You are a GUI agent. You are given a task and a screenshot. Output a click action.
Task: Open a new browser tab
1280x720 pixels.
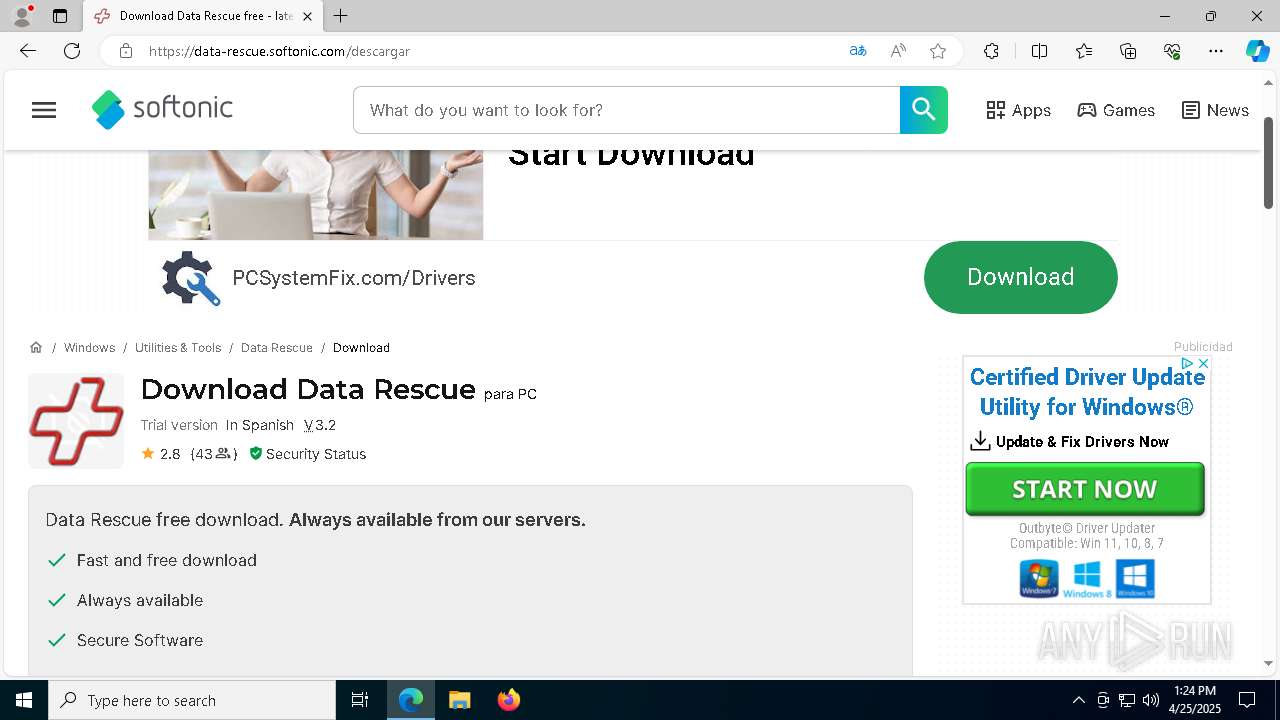[341, 16]
